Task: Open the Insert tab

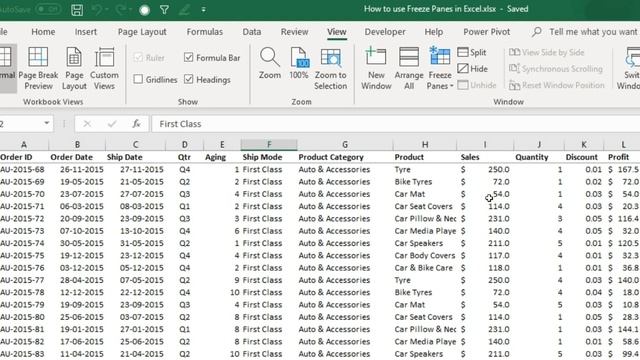Action: [86, 32]
